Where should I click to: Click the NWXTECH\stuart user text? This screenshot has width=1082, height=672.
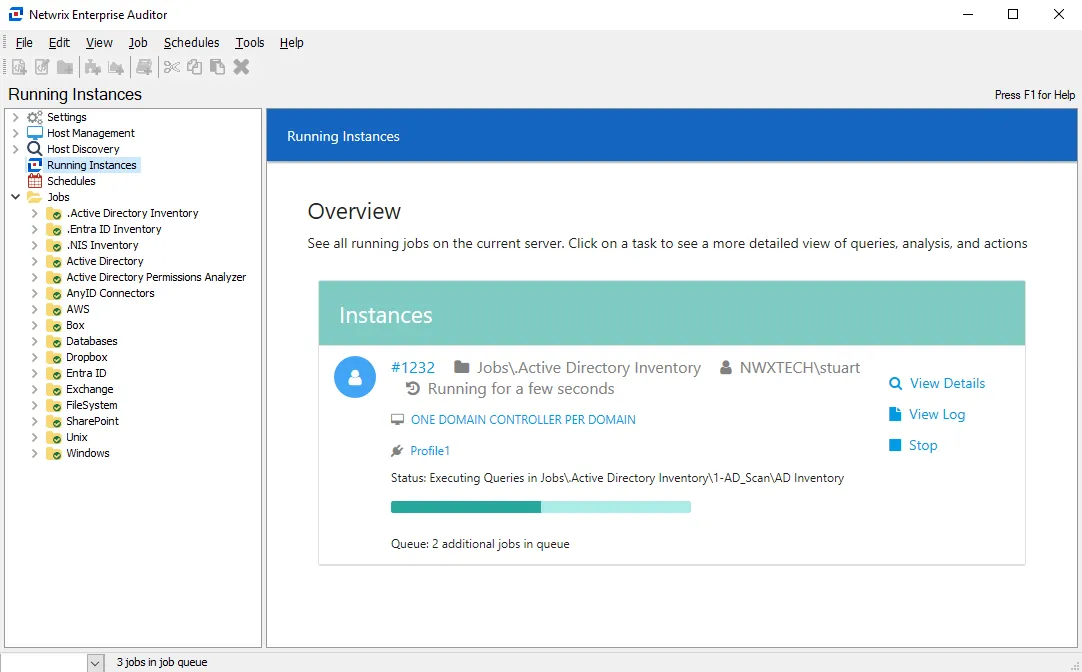click(800, 368)
